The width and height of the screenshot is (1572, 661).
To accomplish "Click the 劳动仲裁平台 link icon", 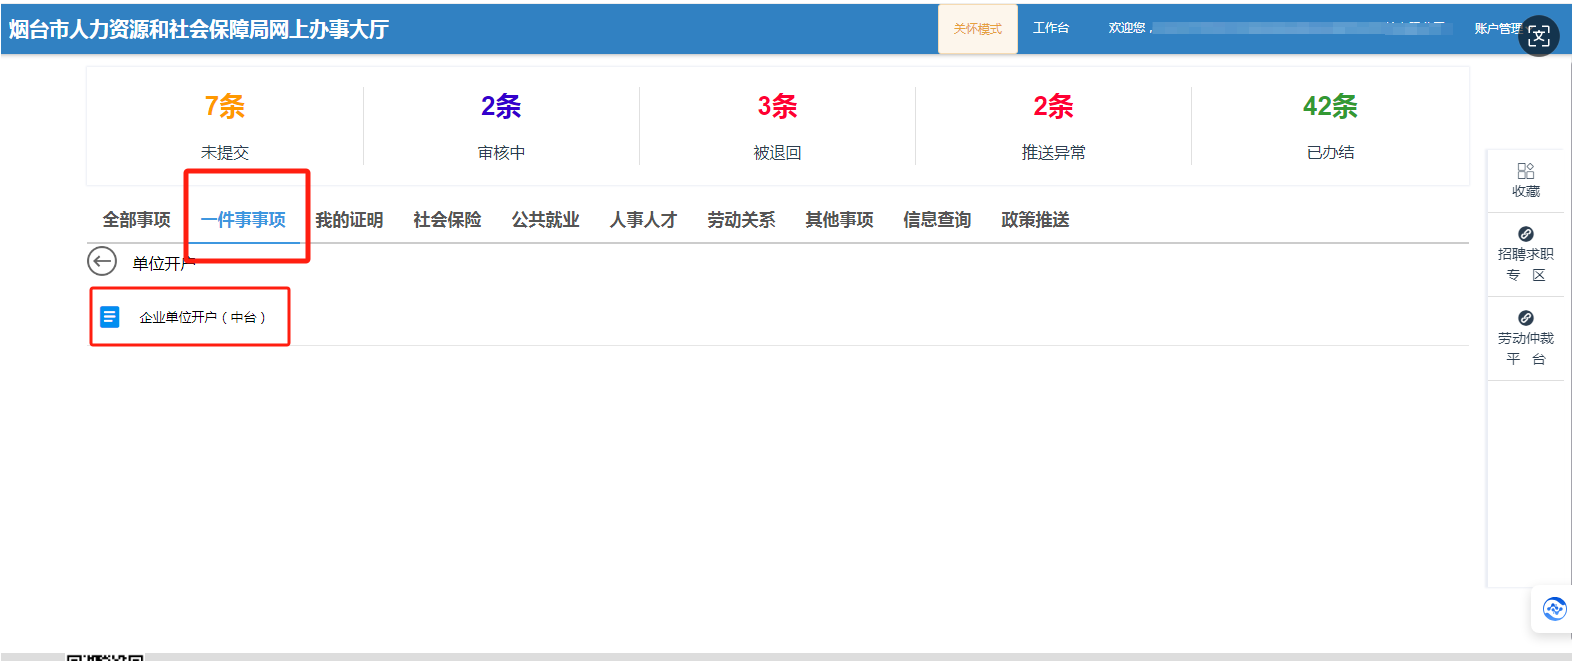I will pyautogui.click(x=1525, y=318).
